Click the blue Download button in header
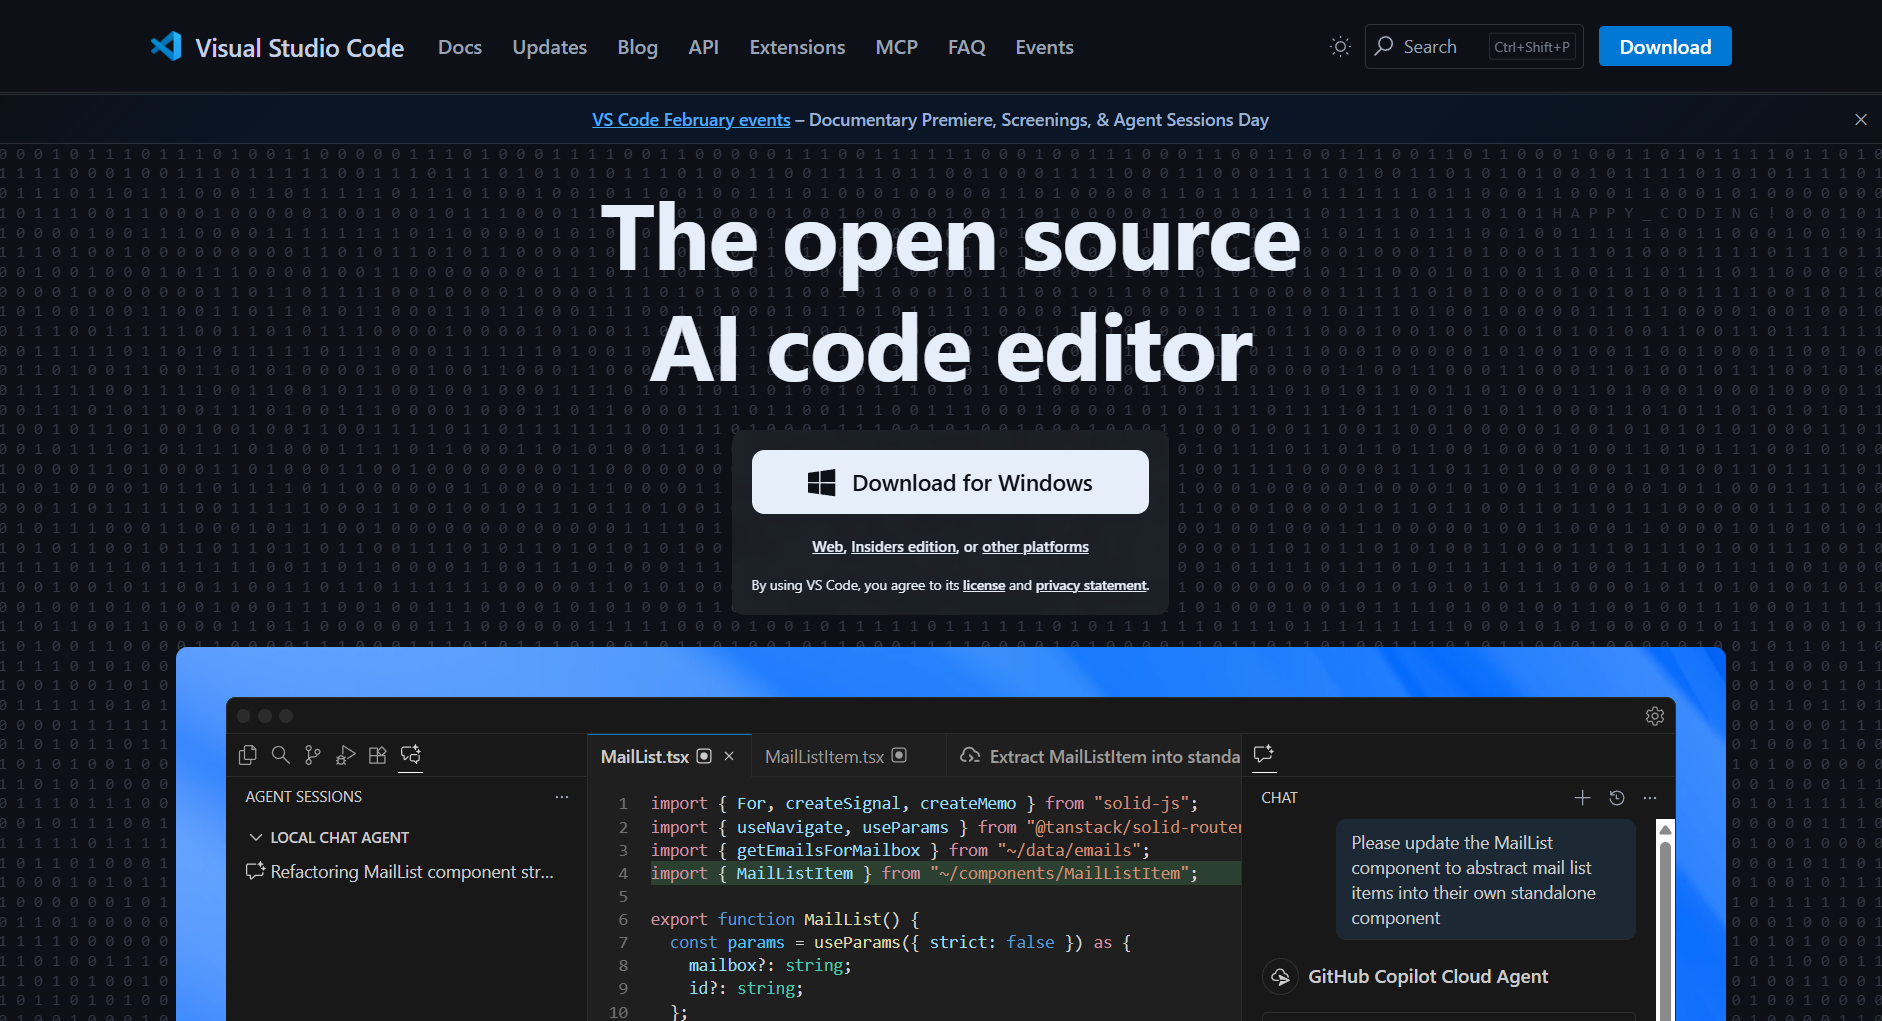 (1665, 46)
